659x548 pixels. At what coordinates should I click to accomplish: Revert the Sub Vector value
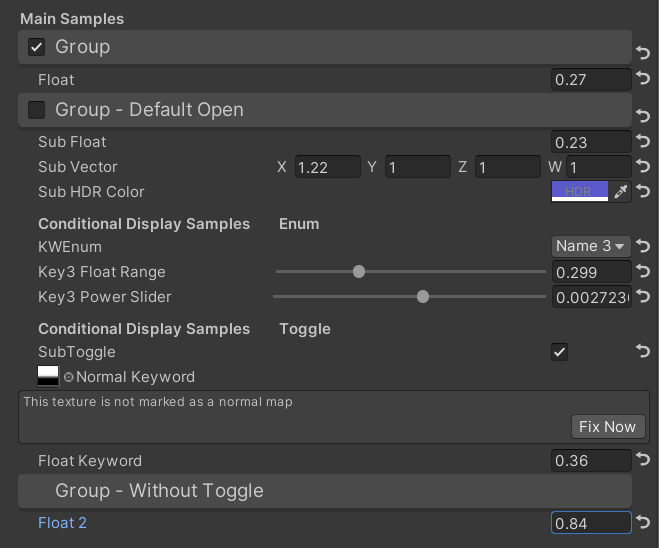pos(643,167)
